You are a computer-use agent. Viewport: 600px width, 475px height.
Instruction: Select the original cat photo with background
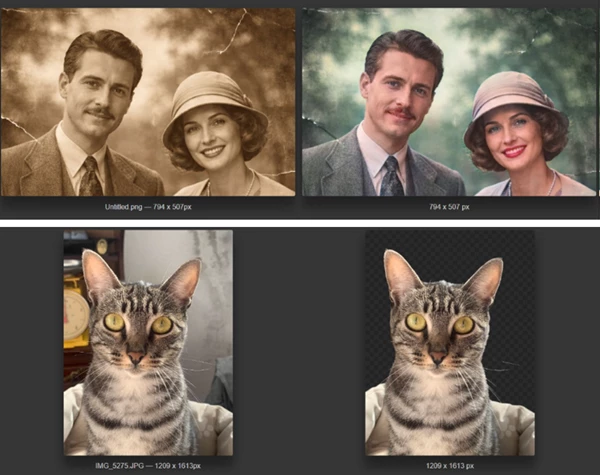click(x=148, y=343)
